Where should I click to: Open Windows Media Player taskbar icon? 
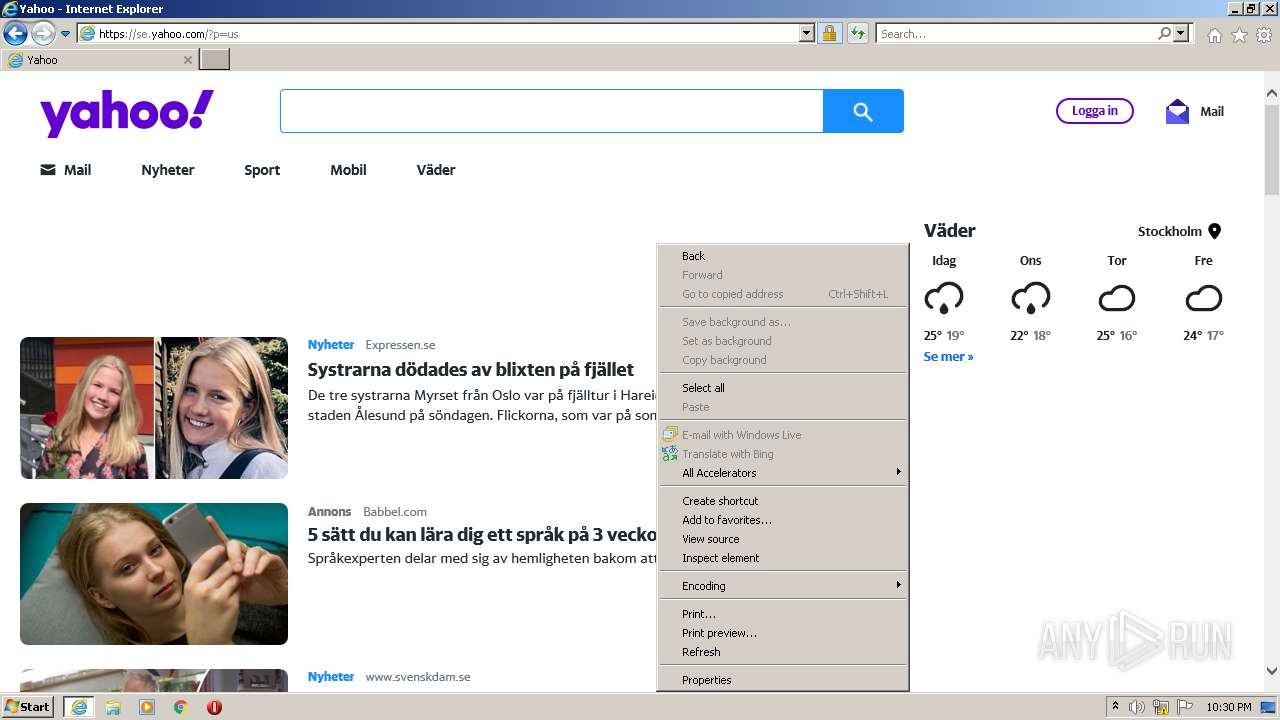(147, 707)
